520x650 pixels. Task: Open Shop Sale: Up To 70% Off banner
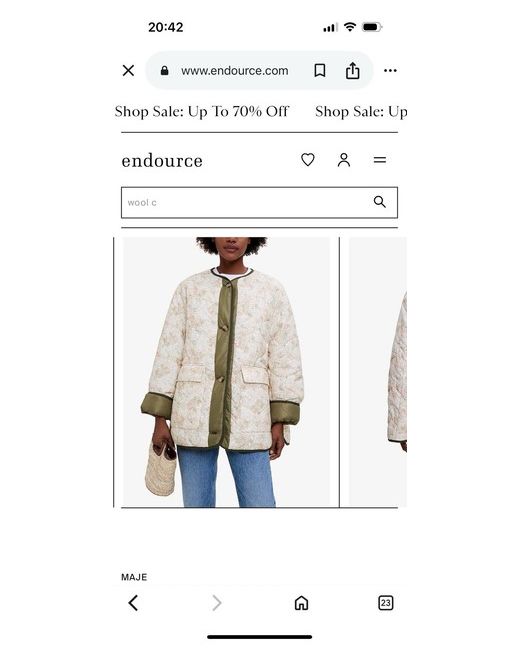[202, 112]
